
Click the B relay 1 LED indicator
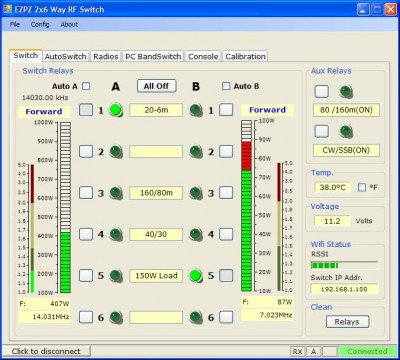tap(196, 110)
